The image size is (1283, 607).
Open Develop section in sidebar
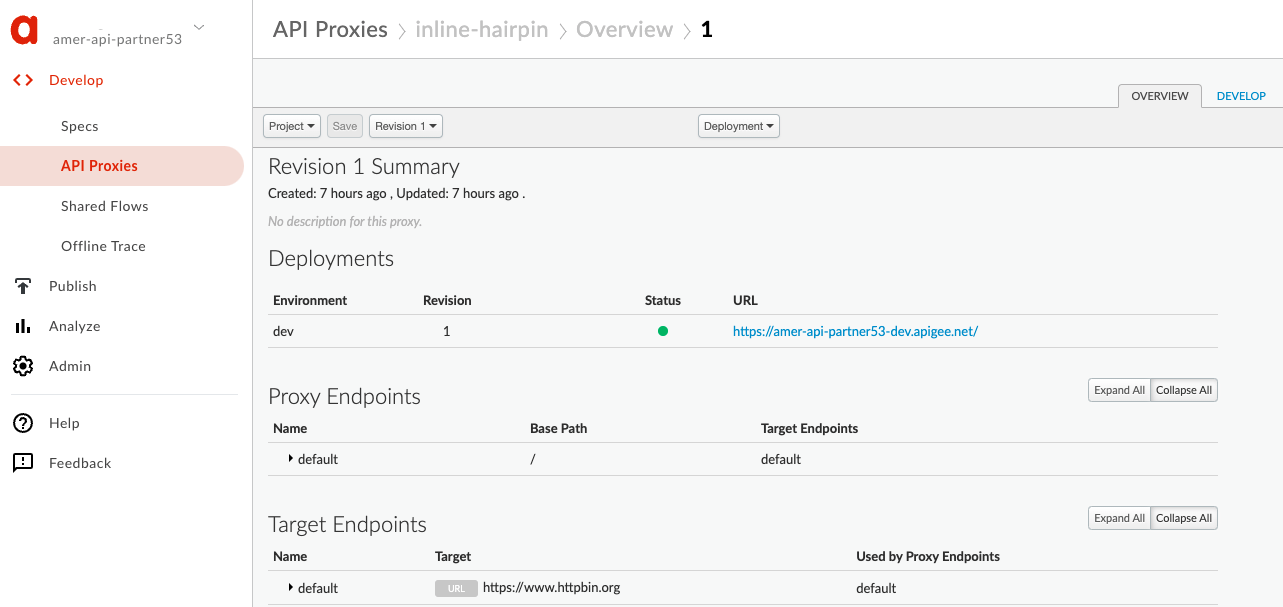pos(76,80)
